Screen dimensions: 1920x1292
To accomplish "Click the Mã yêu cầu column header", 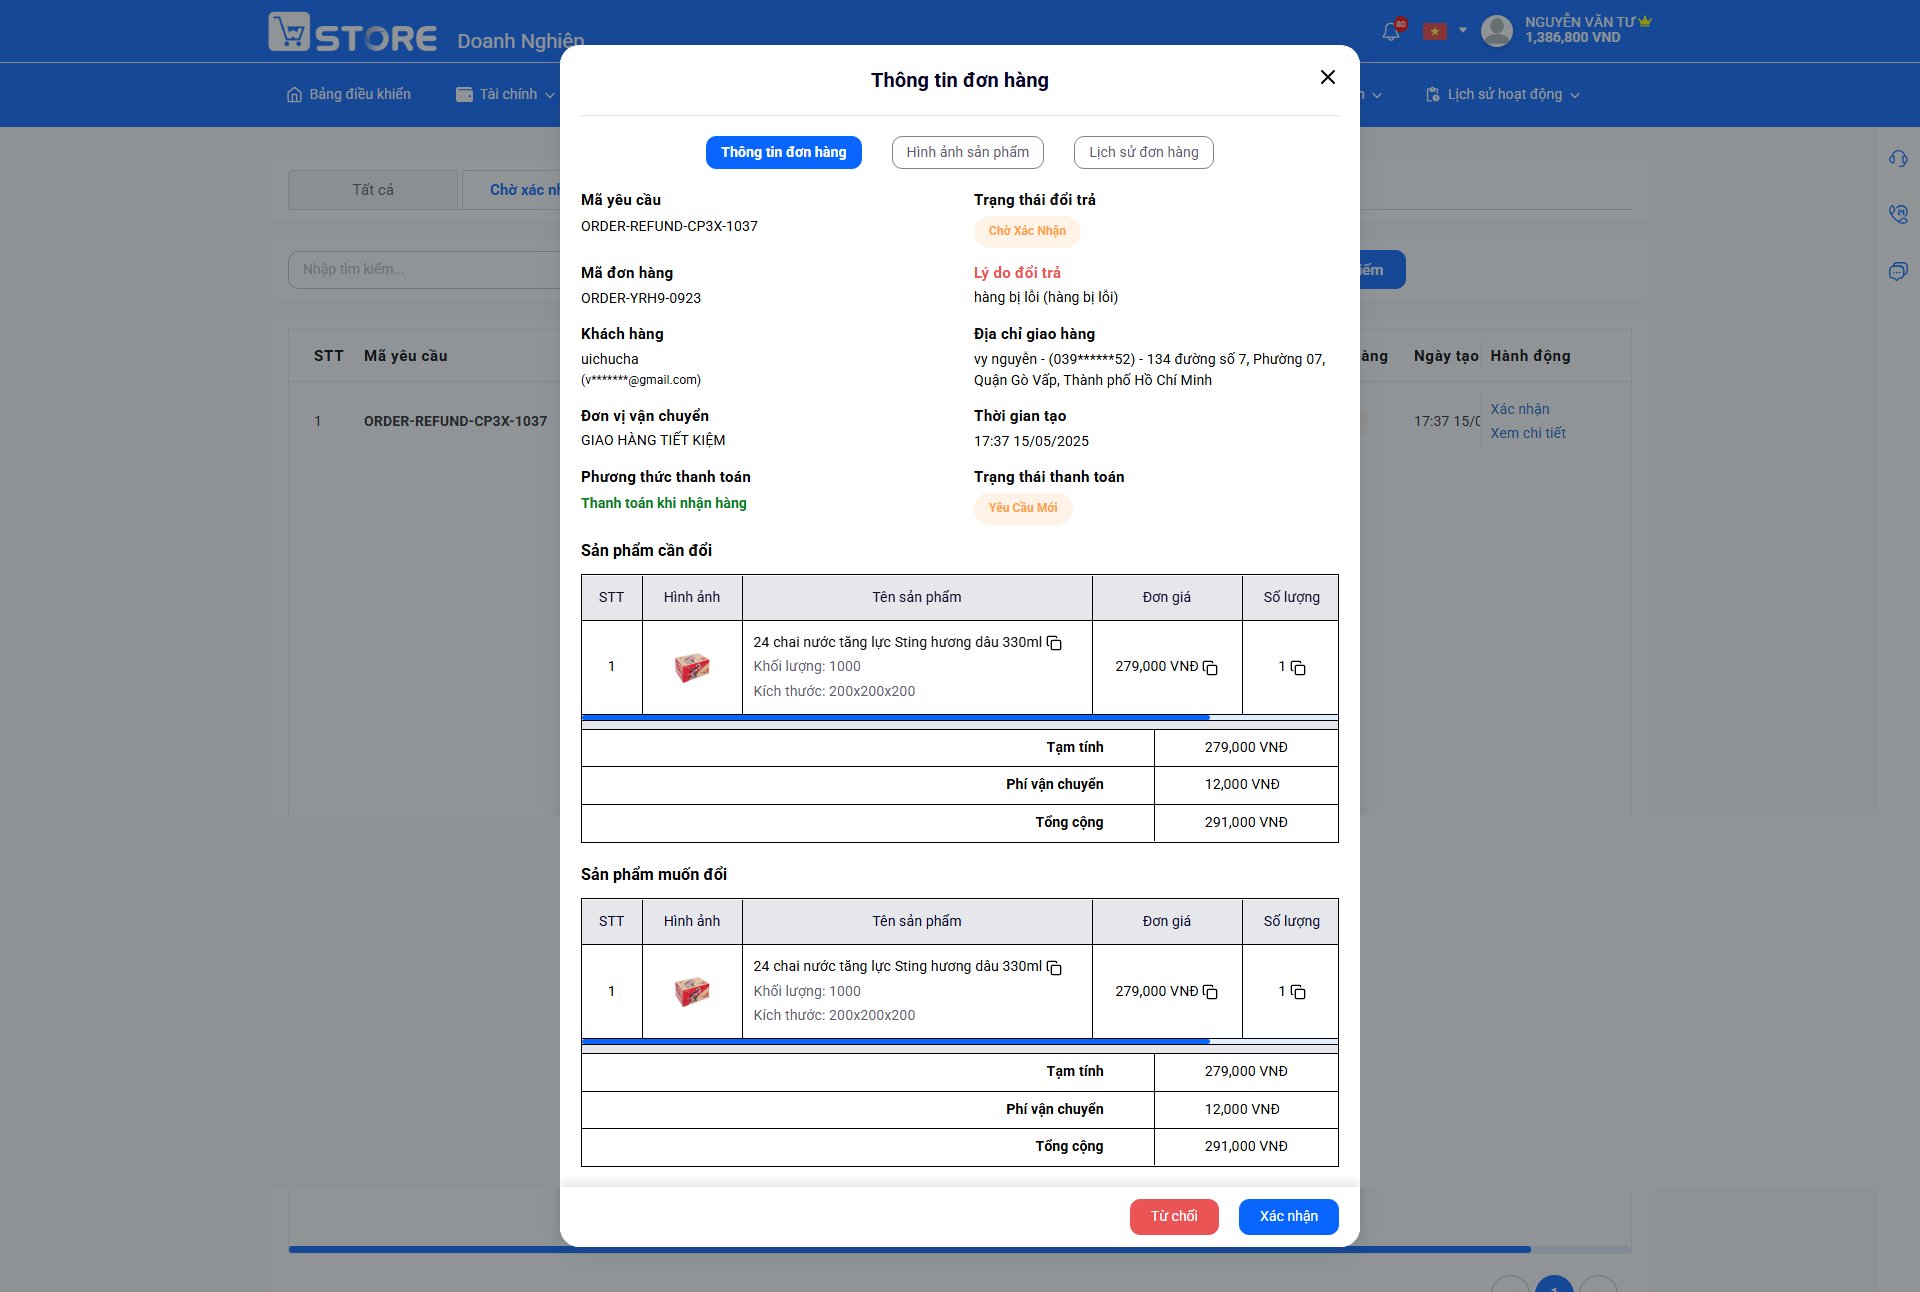I will 405,356.
